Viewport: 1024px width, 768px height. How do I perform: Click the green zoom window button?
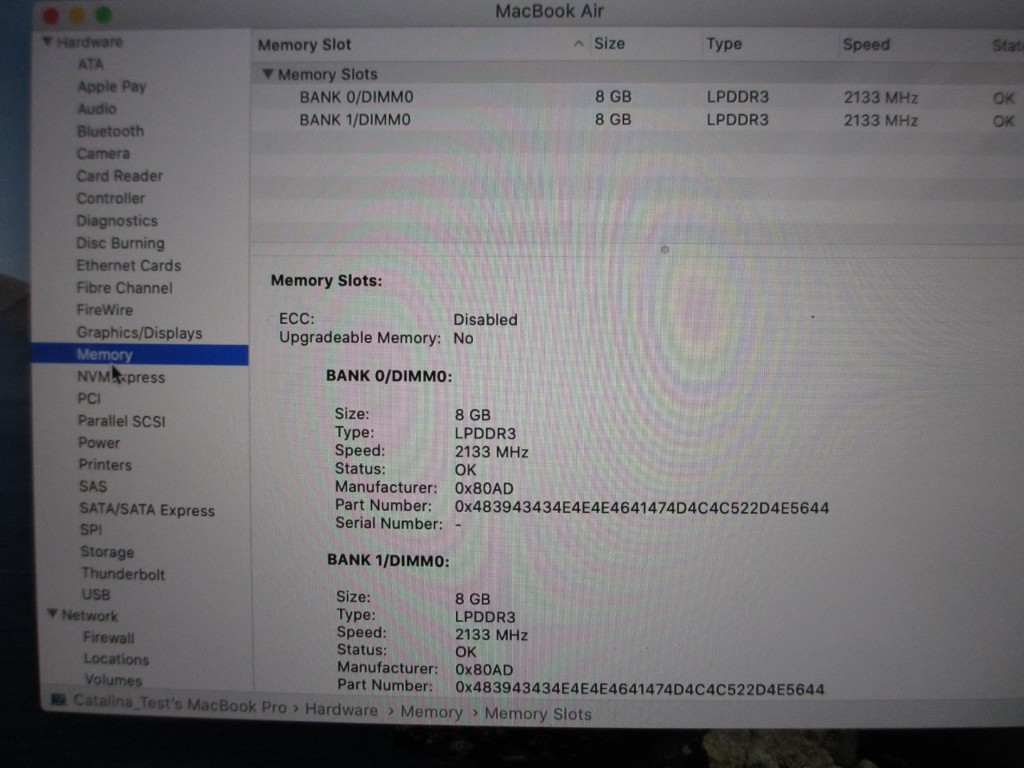click(103, 14)
